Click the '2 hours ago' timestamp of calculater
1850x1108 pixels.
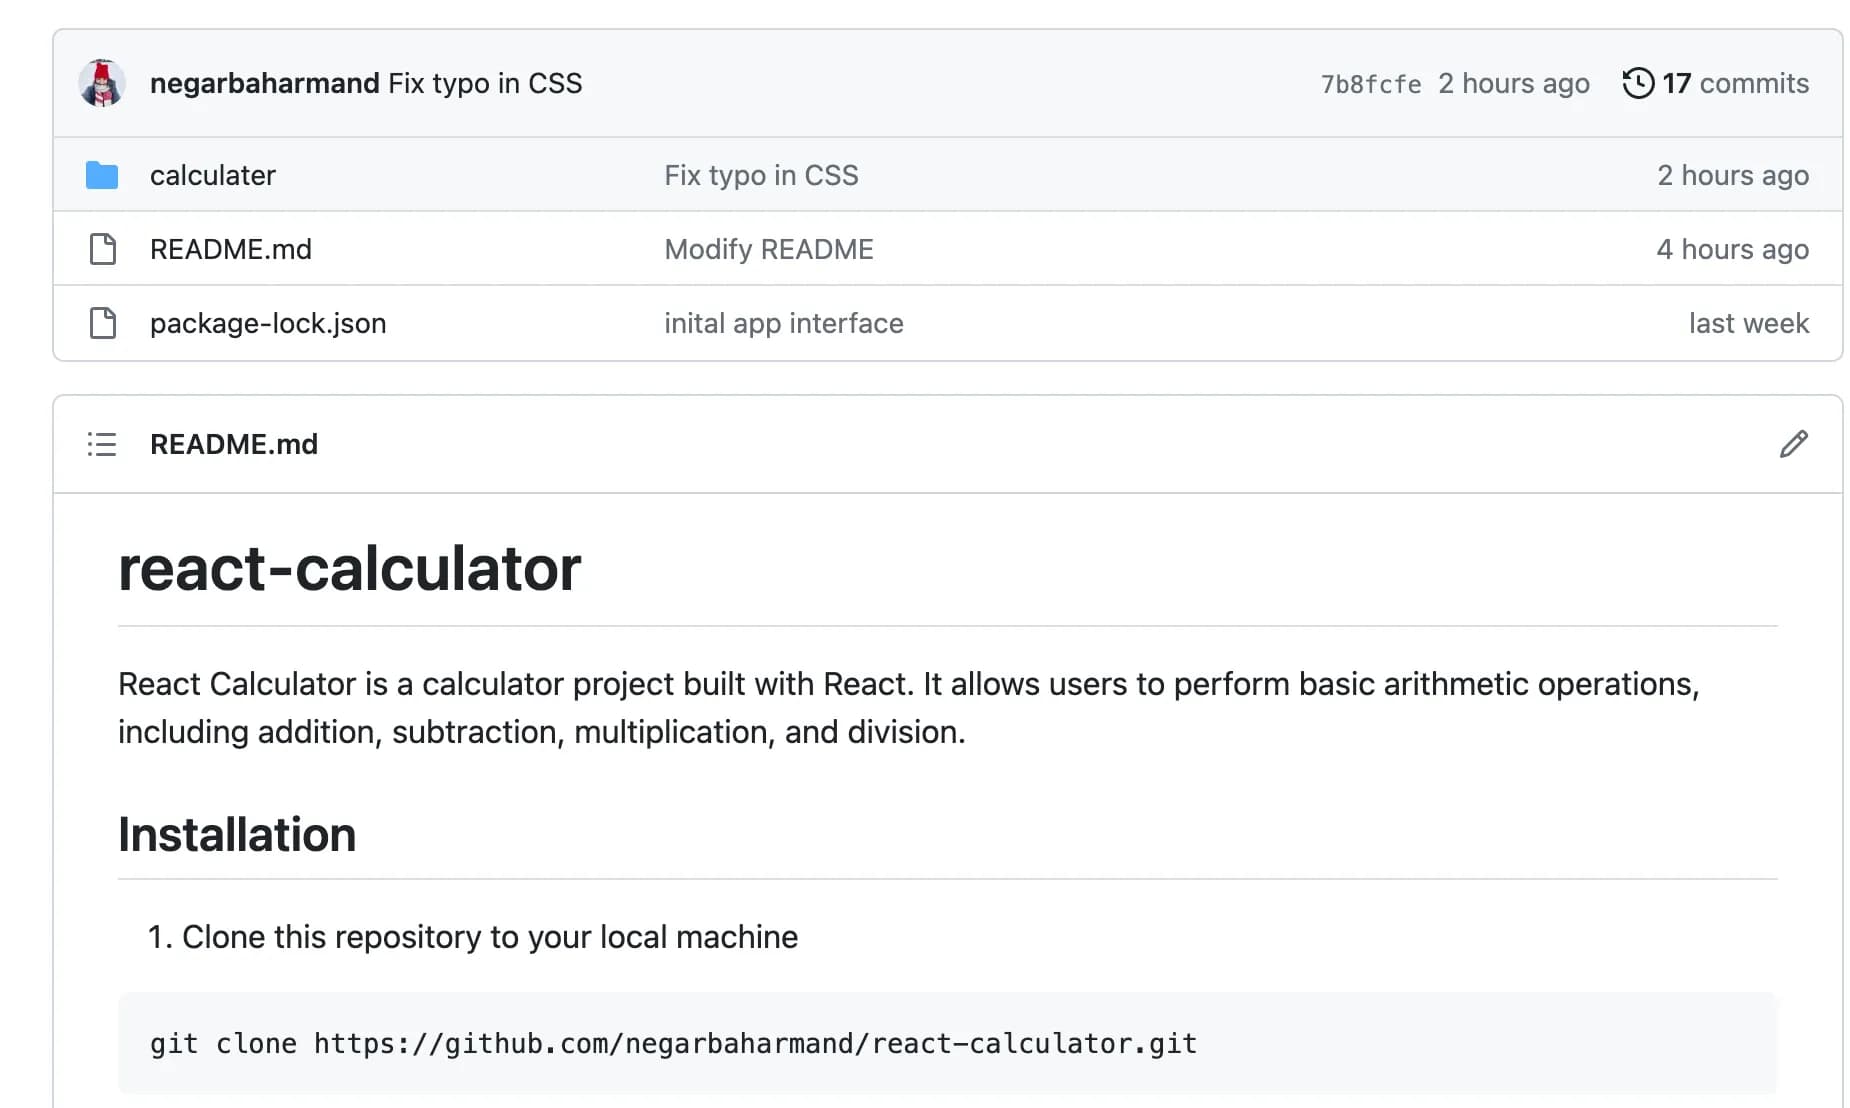tap(1733, 174)
